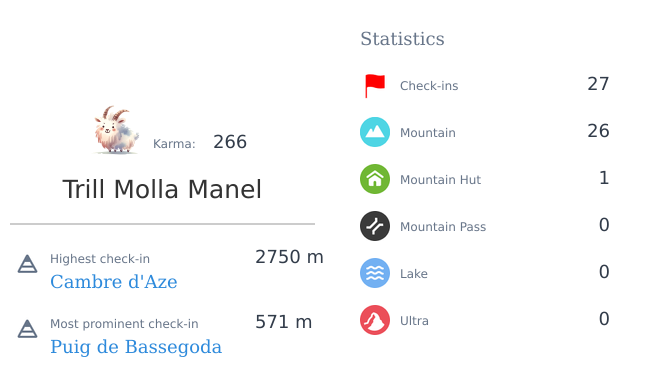Click the Most prominent check-in peak icon
This screenshot has height=385, width=650.
(x=27, y=329)
